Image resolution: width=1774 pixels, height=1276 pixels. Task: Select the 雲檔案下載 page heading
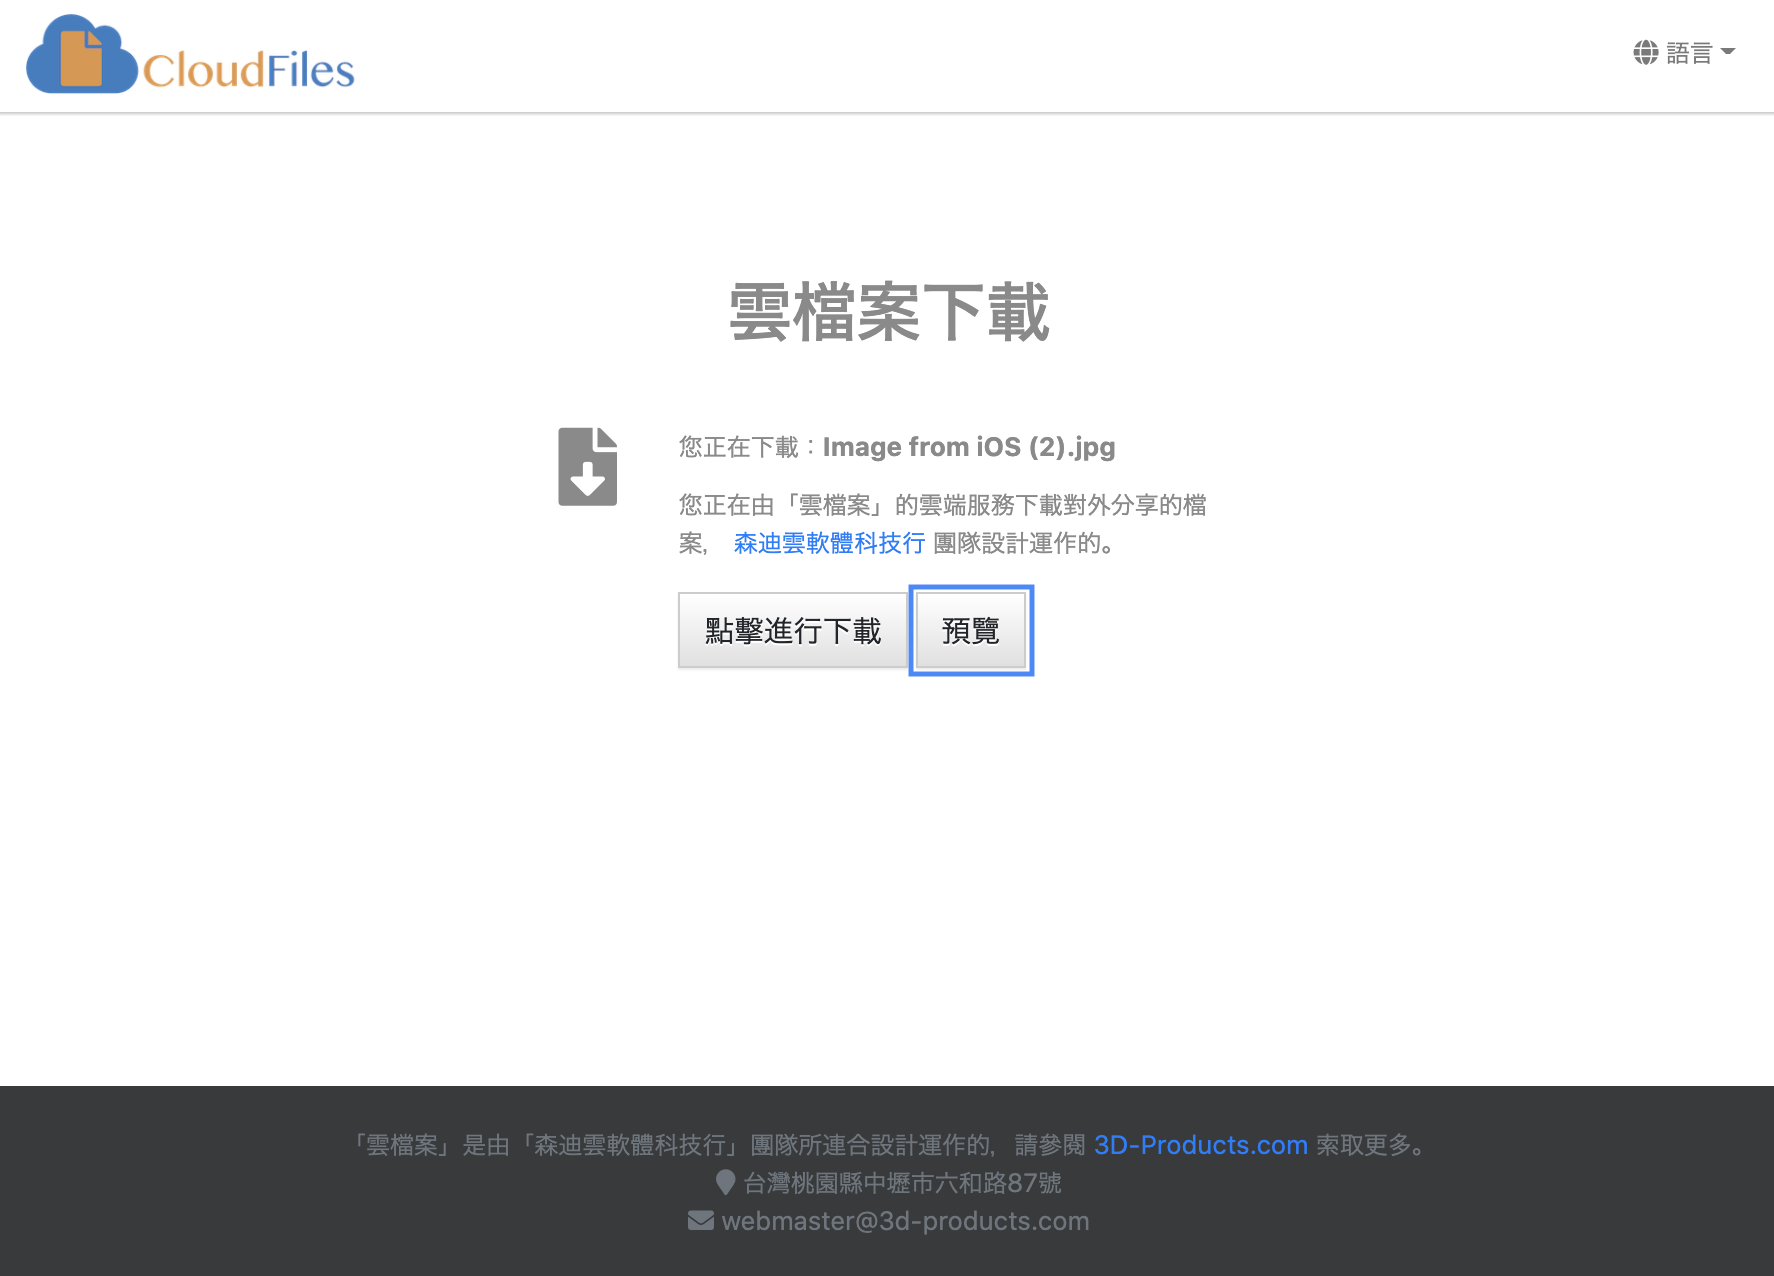click(888, 313)
